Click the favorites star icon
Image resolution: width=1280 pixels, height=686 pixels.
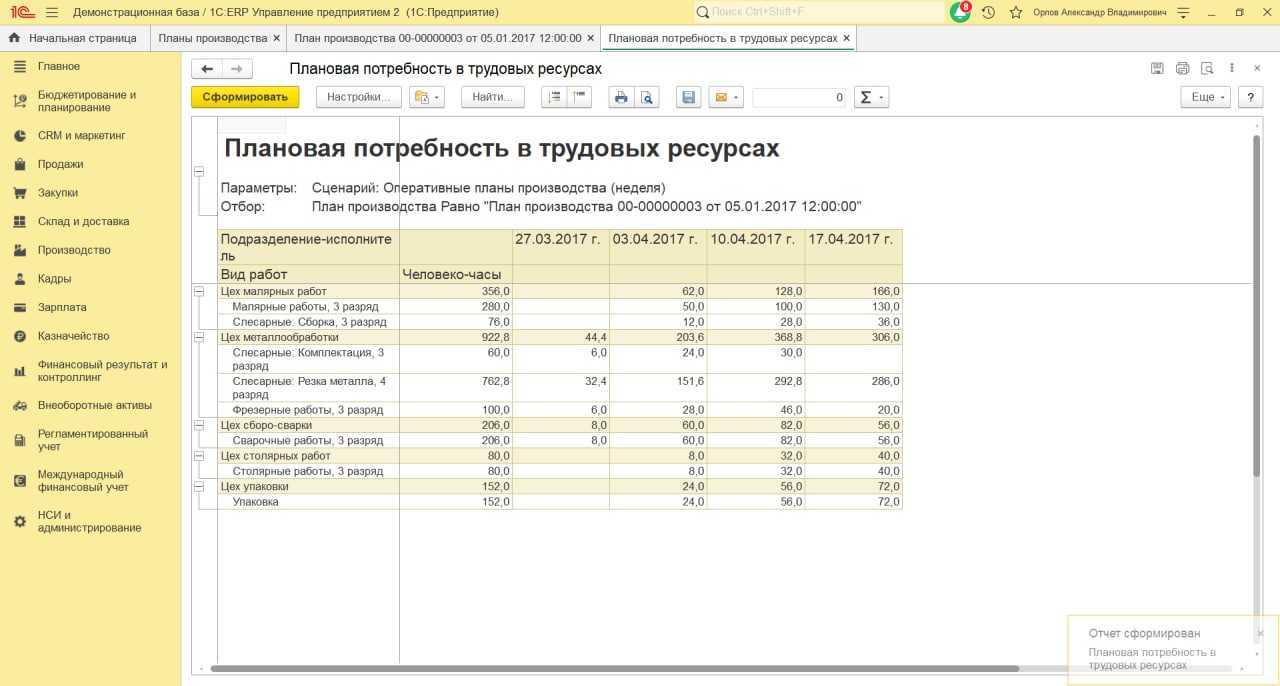(x=1016, y=12)
